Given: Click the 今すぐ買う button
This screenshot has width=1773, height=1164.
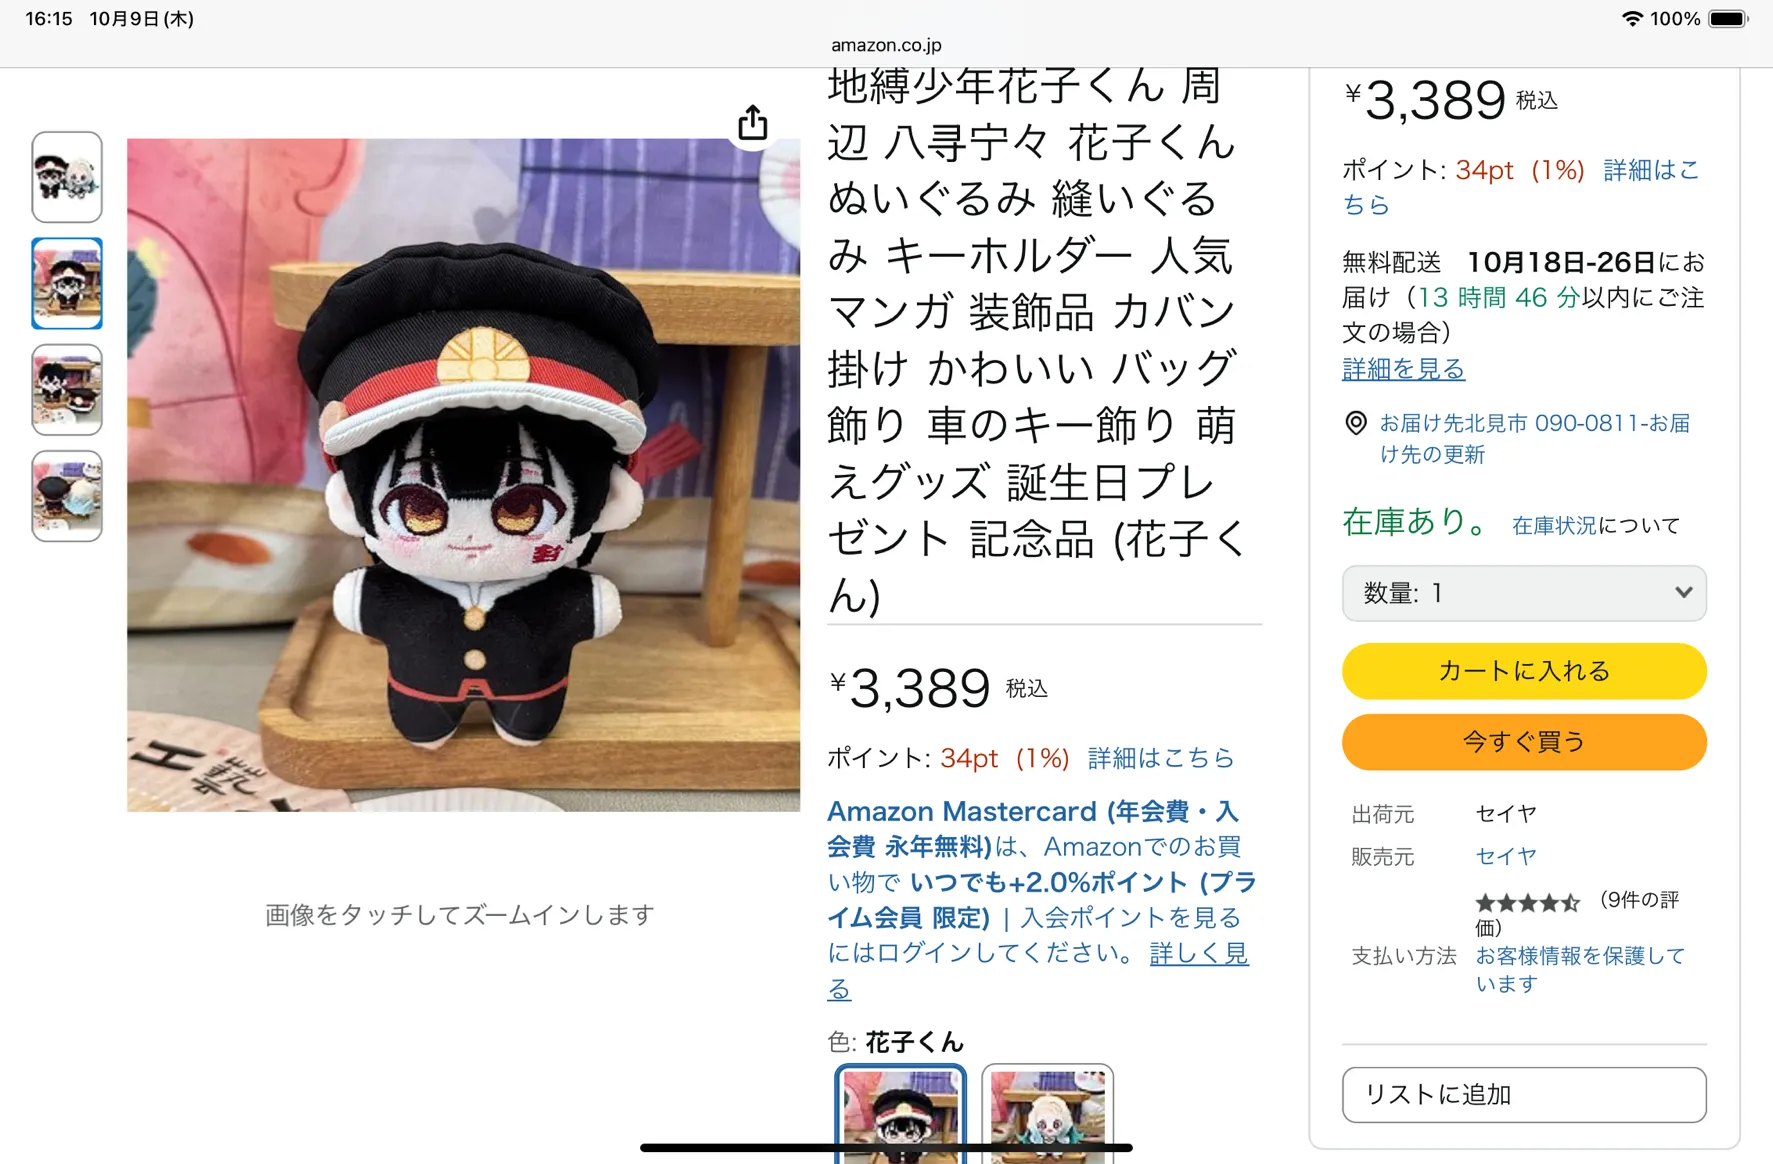Looking at the screenshot, I should tap(1524, 742).
